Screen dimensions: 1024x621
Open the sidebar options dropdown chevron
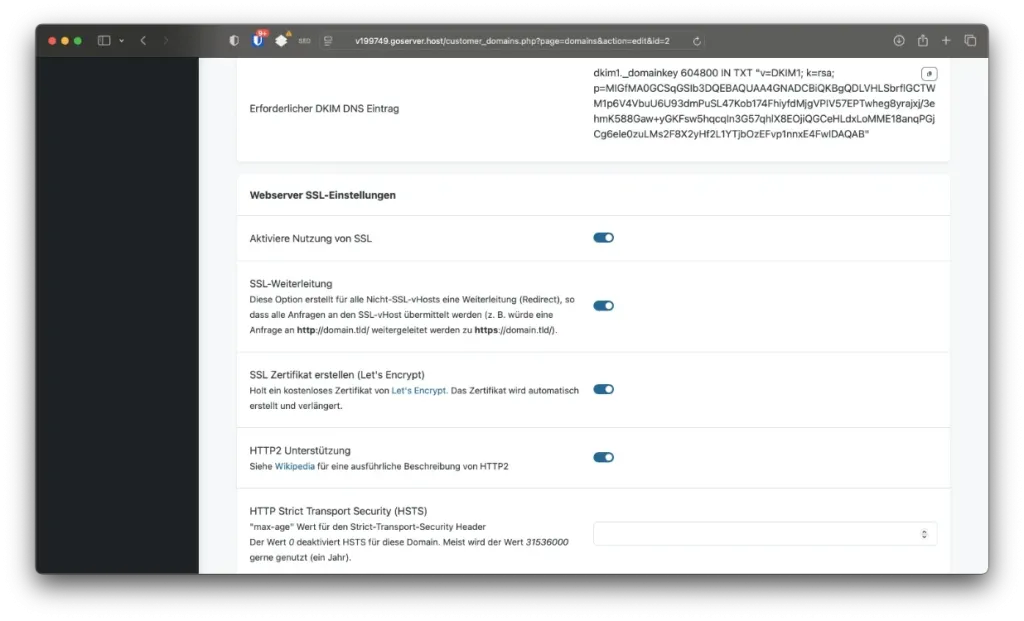pos(120,41)
